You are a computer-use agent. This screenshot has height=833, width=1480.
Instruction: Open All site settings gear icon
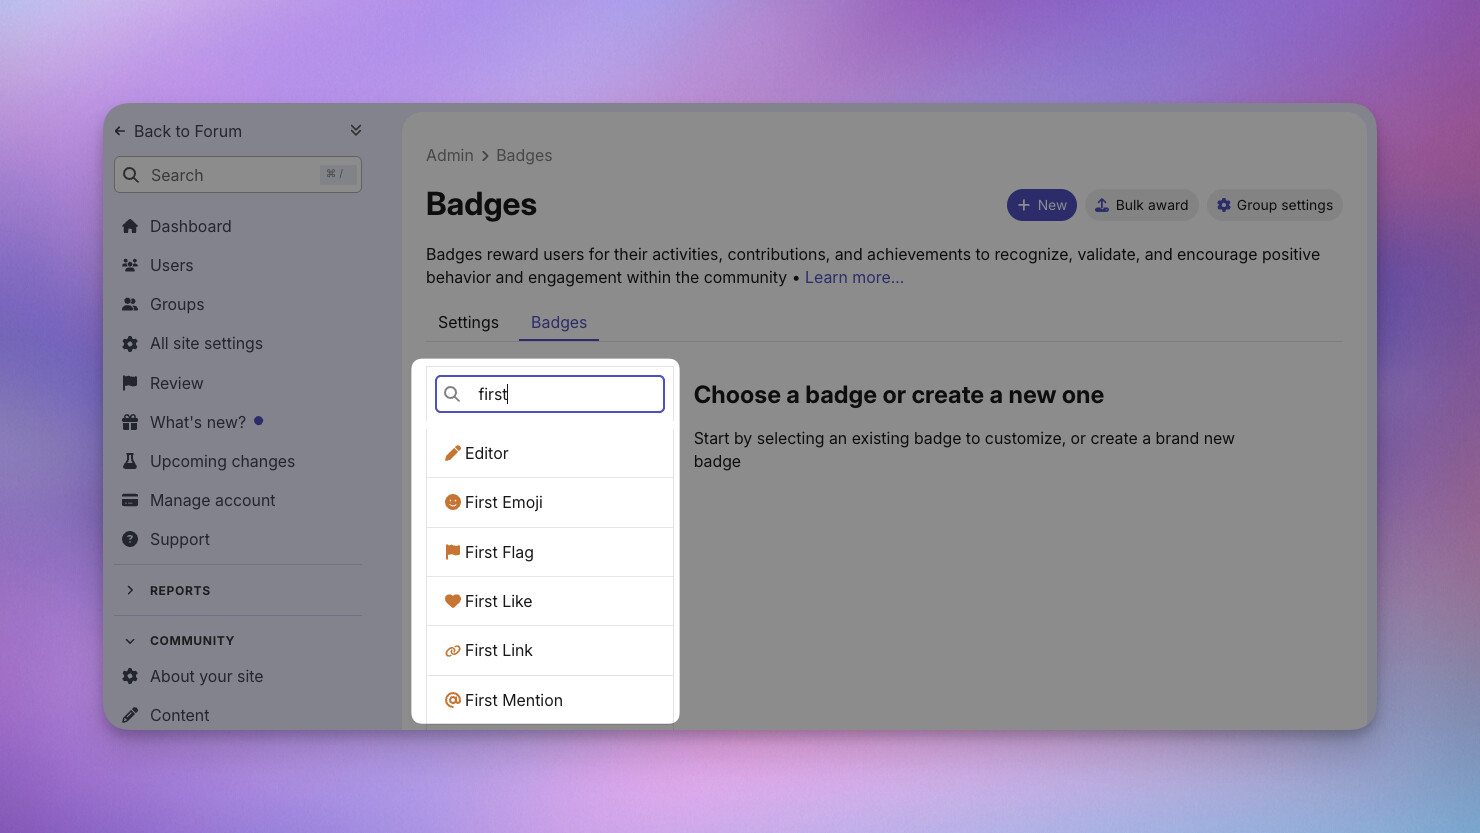[x=130, y=343]
